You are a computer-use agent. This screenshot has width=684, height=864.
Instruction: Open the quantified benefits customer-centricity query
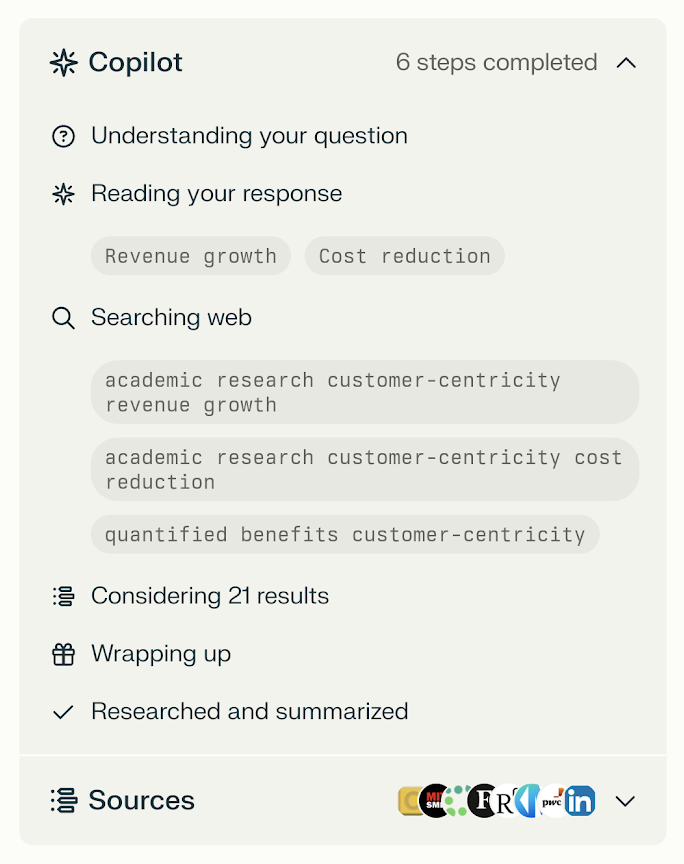(345, 534)
